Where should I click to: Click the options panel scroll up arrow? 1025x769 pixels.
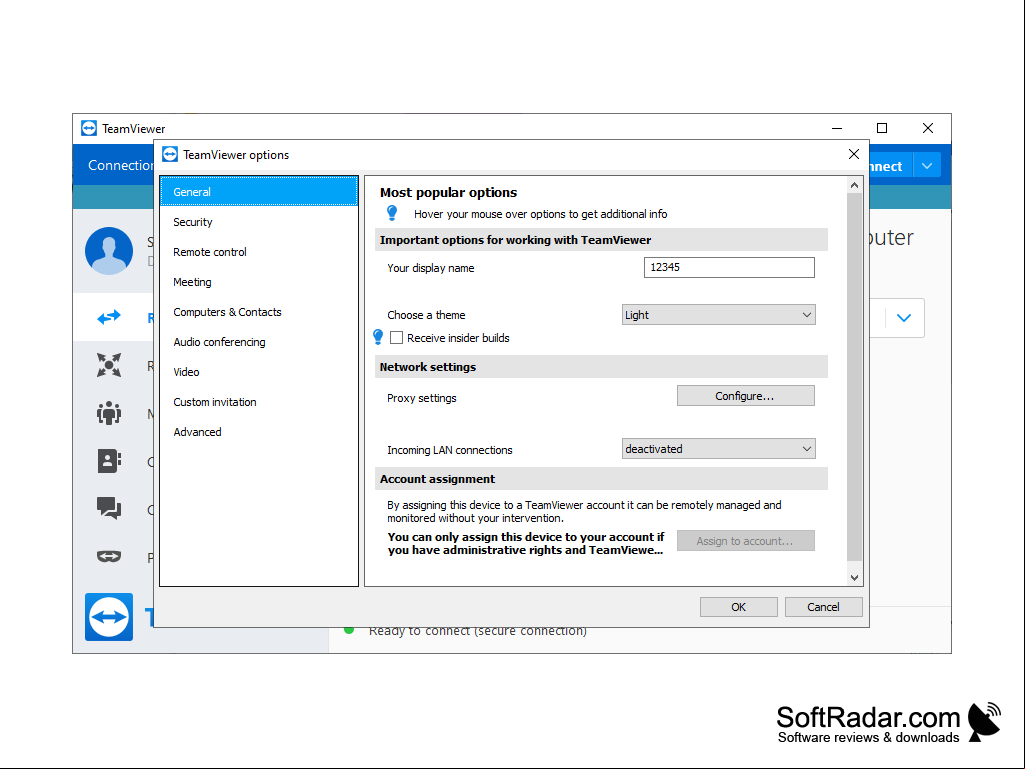click(x=854, y=186)
